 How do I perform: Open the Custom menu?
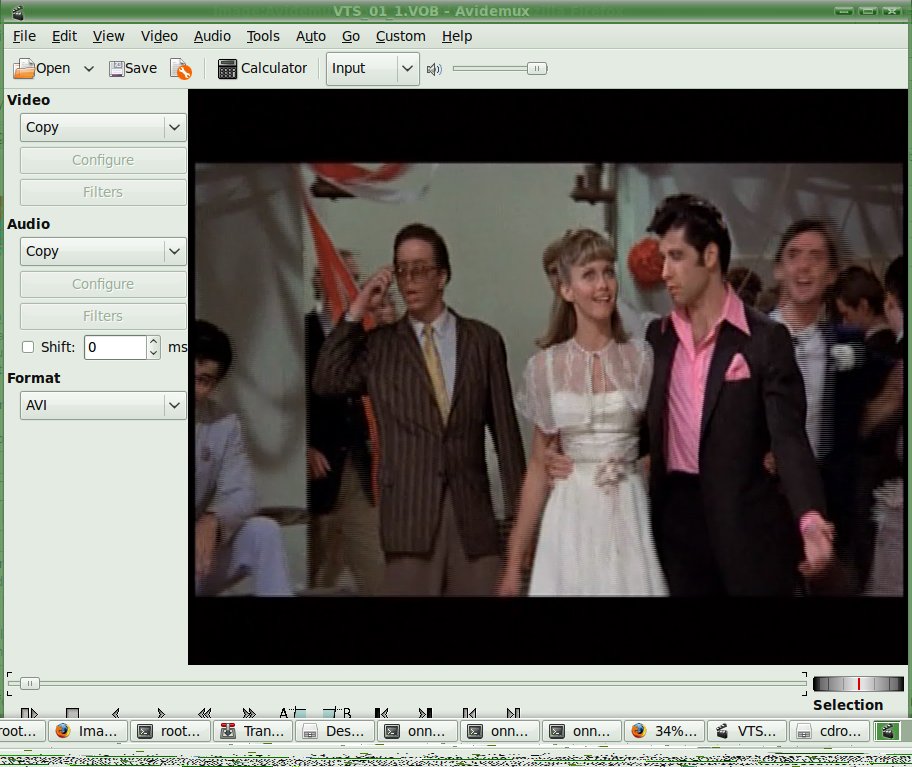pyautogui.click(x=400, y=36)
